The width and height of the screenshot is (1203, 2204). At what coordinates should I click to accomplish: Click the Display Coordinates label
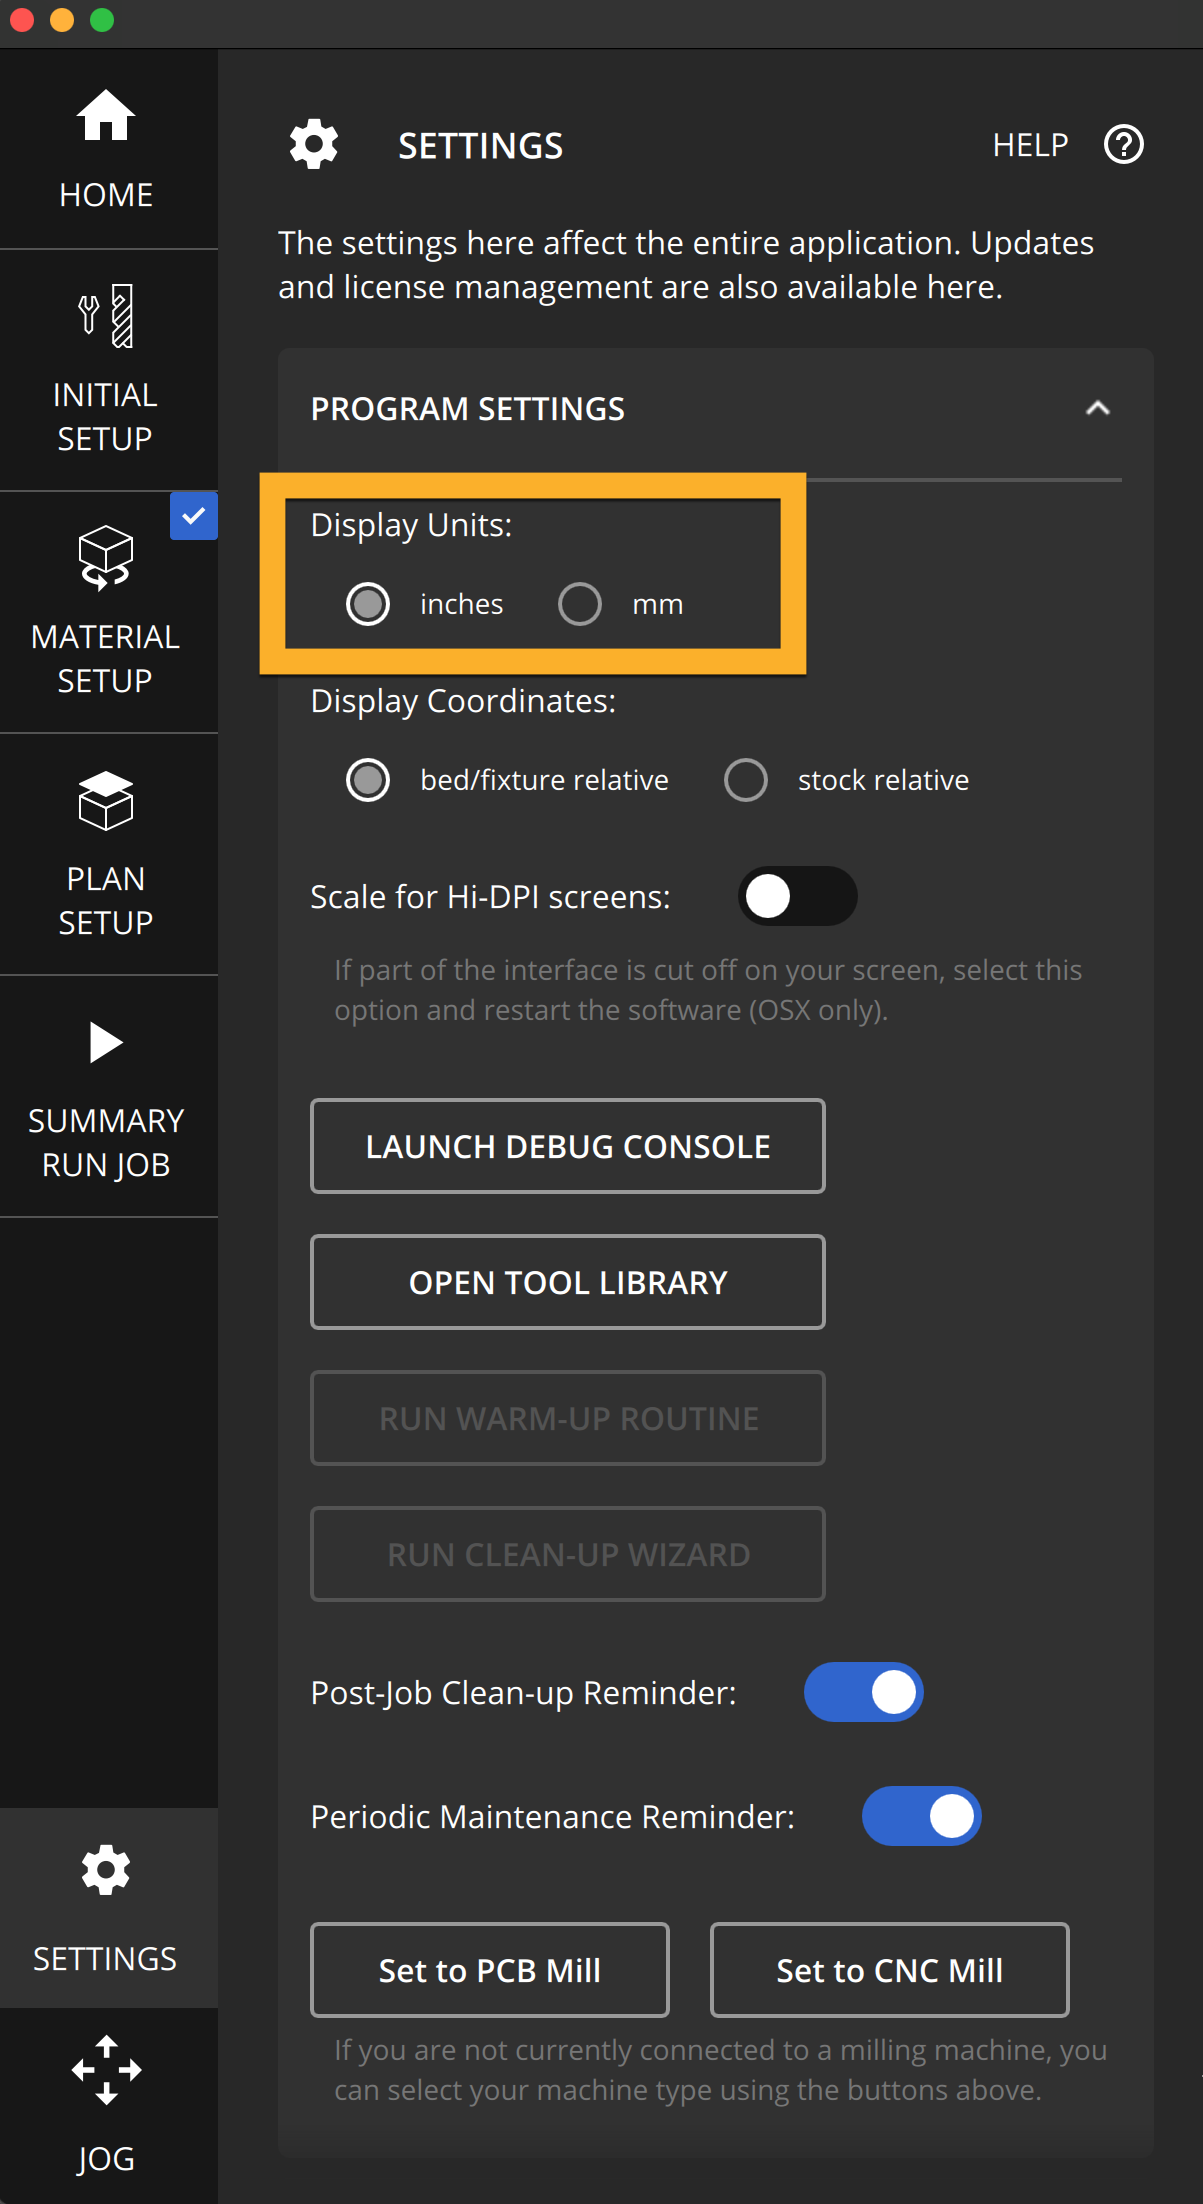point(463,701)
